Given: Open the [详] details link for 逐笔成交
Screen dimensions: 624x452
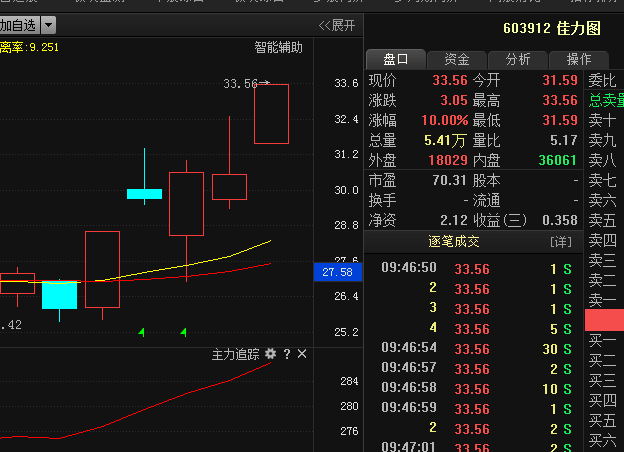Looking at the screenshot, I should point(560,242).
